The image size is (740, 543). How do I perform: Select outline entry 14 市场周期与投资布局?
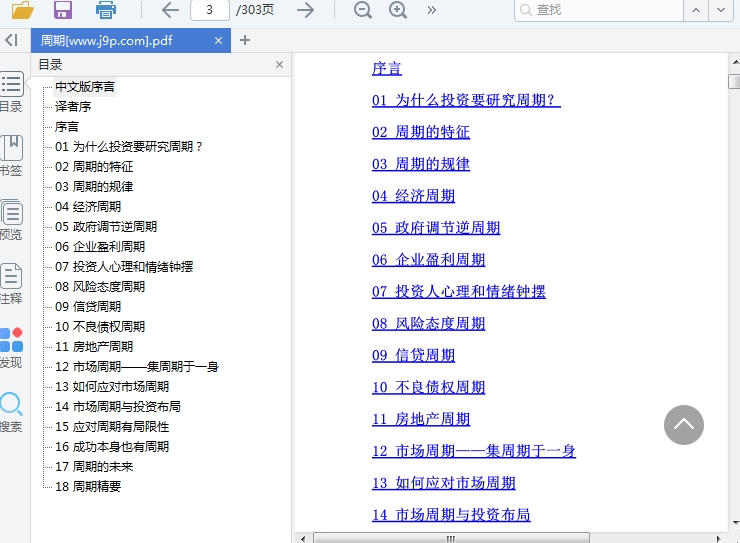pos(118,407)
